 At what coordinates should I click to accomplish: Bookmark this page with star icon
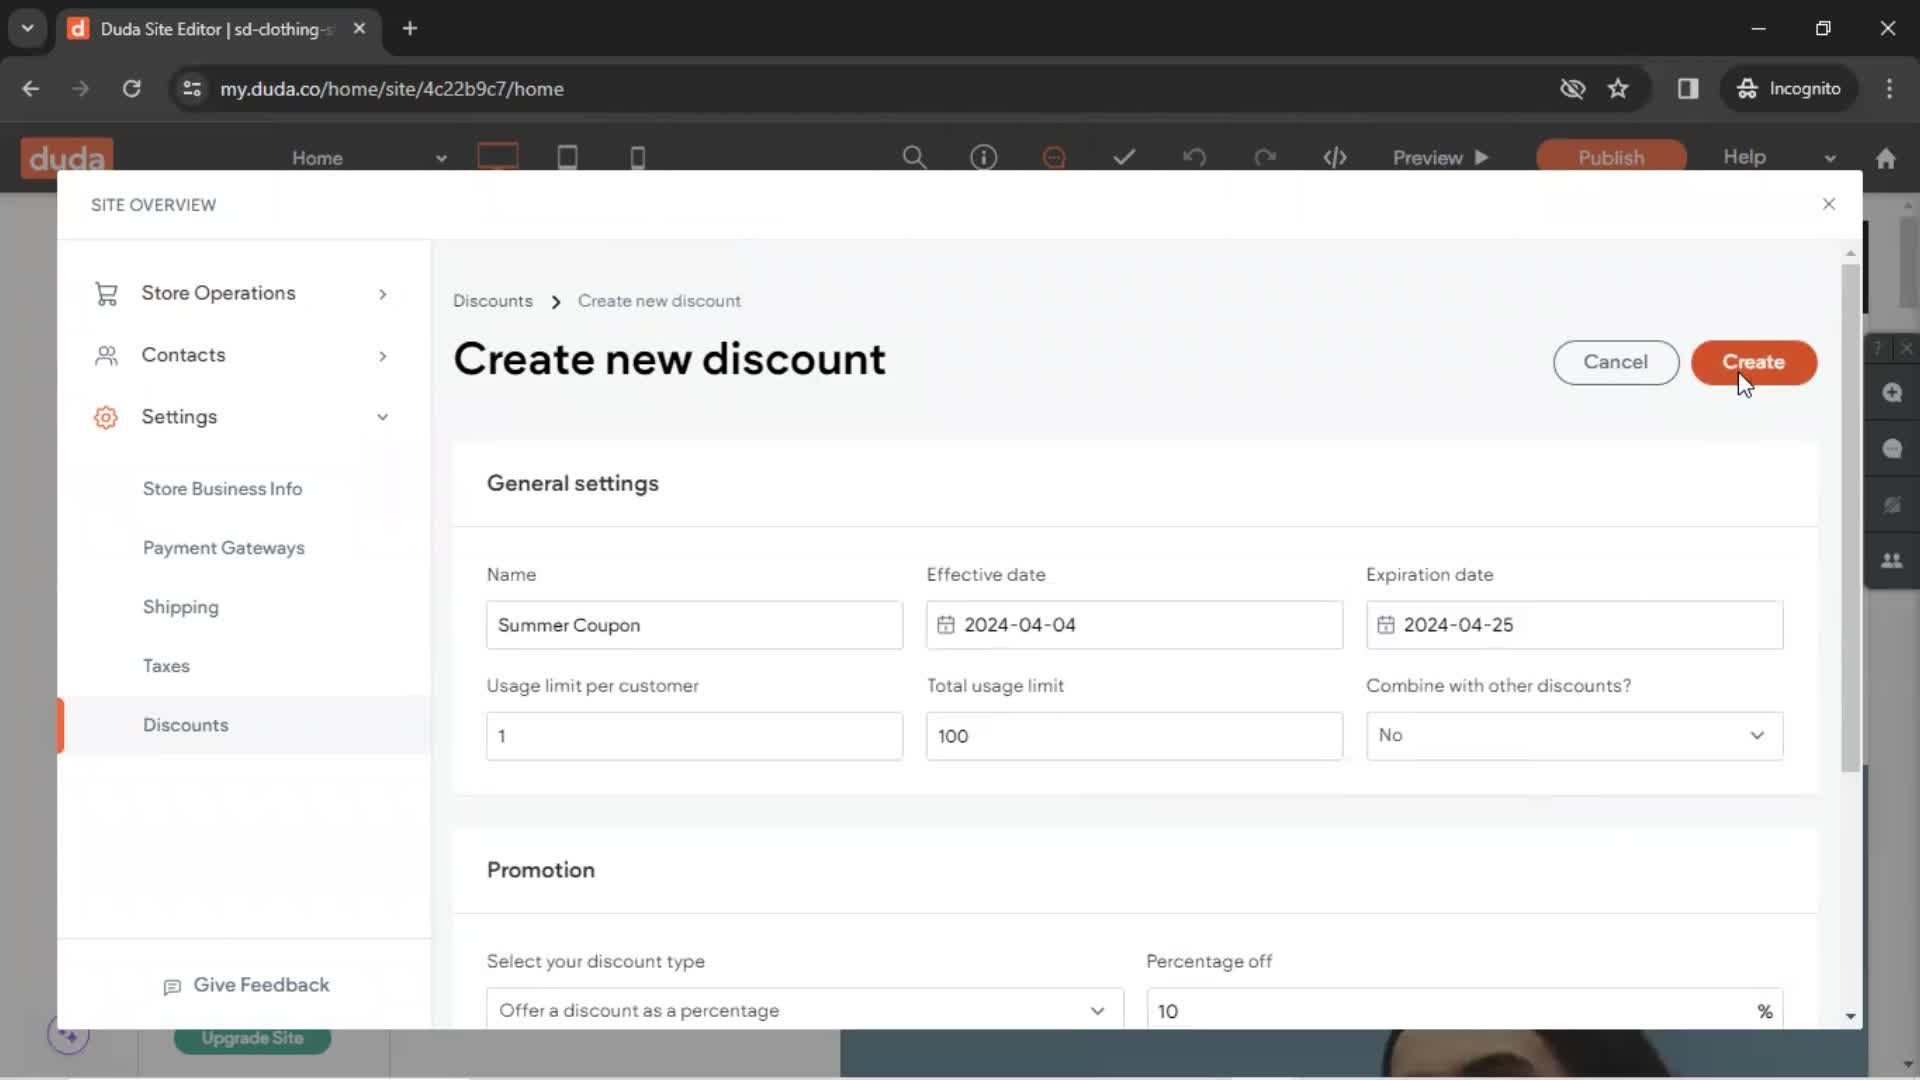tap(1618, 88)
